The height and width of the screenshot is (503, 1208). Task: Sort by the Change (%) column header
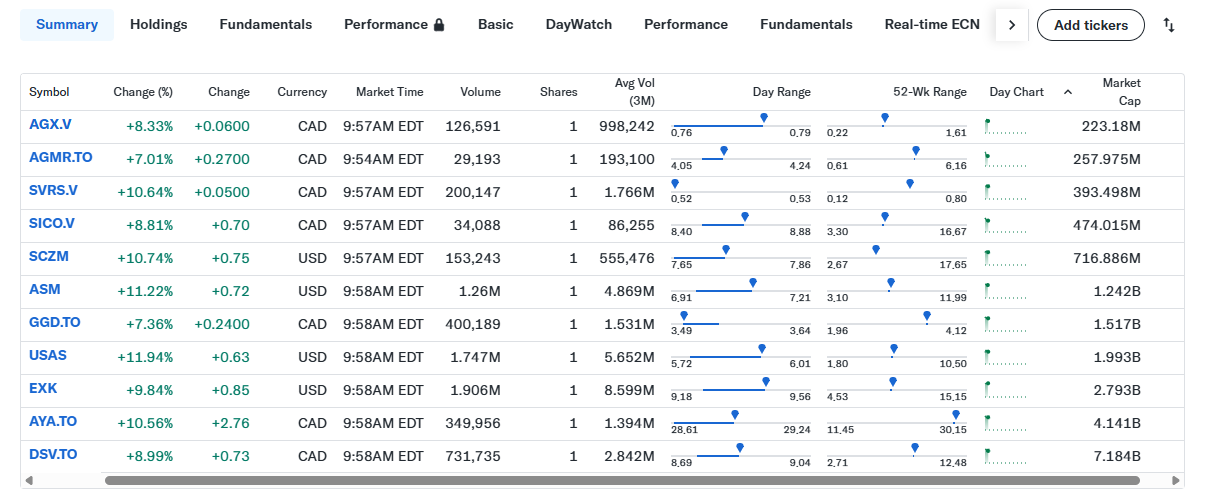[x=143, y=92]
